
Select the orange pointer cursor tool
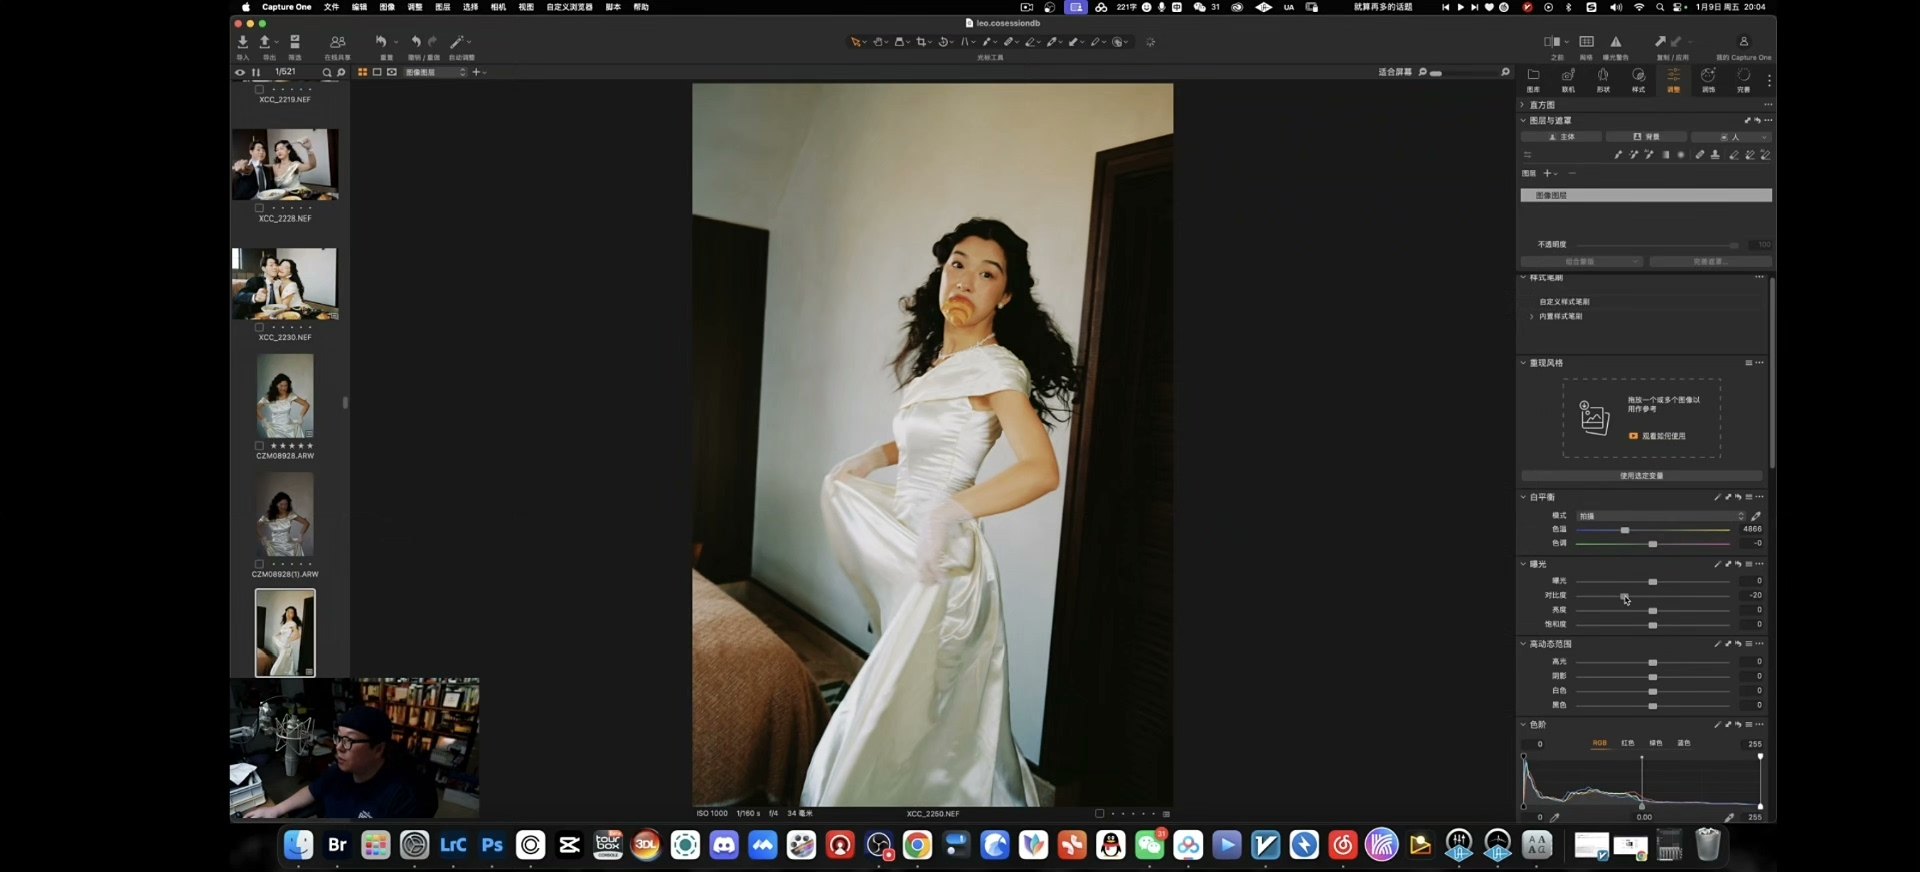(x=856, y=42)
